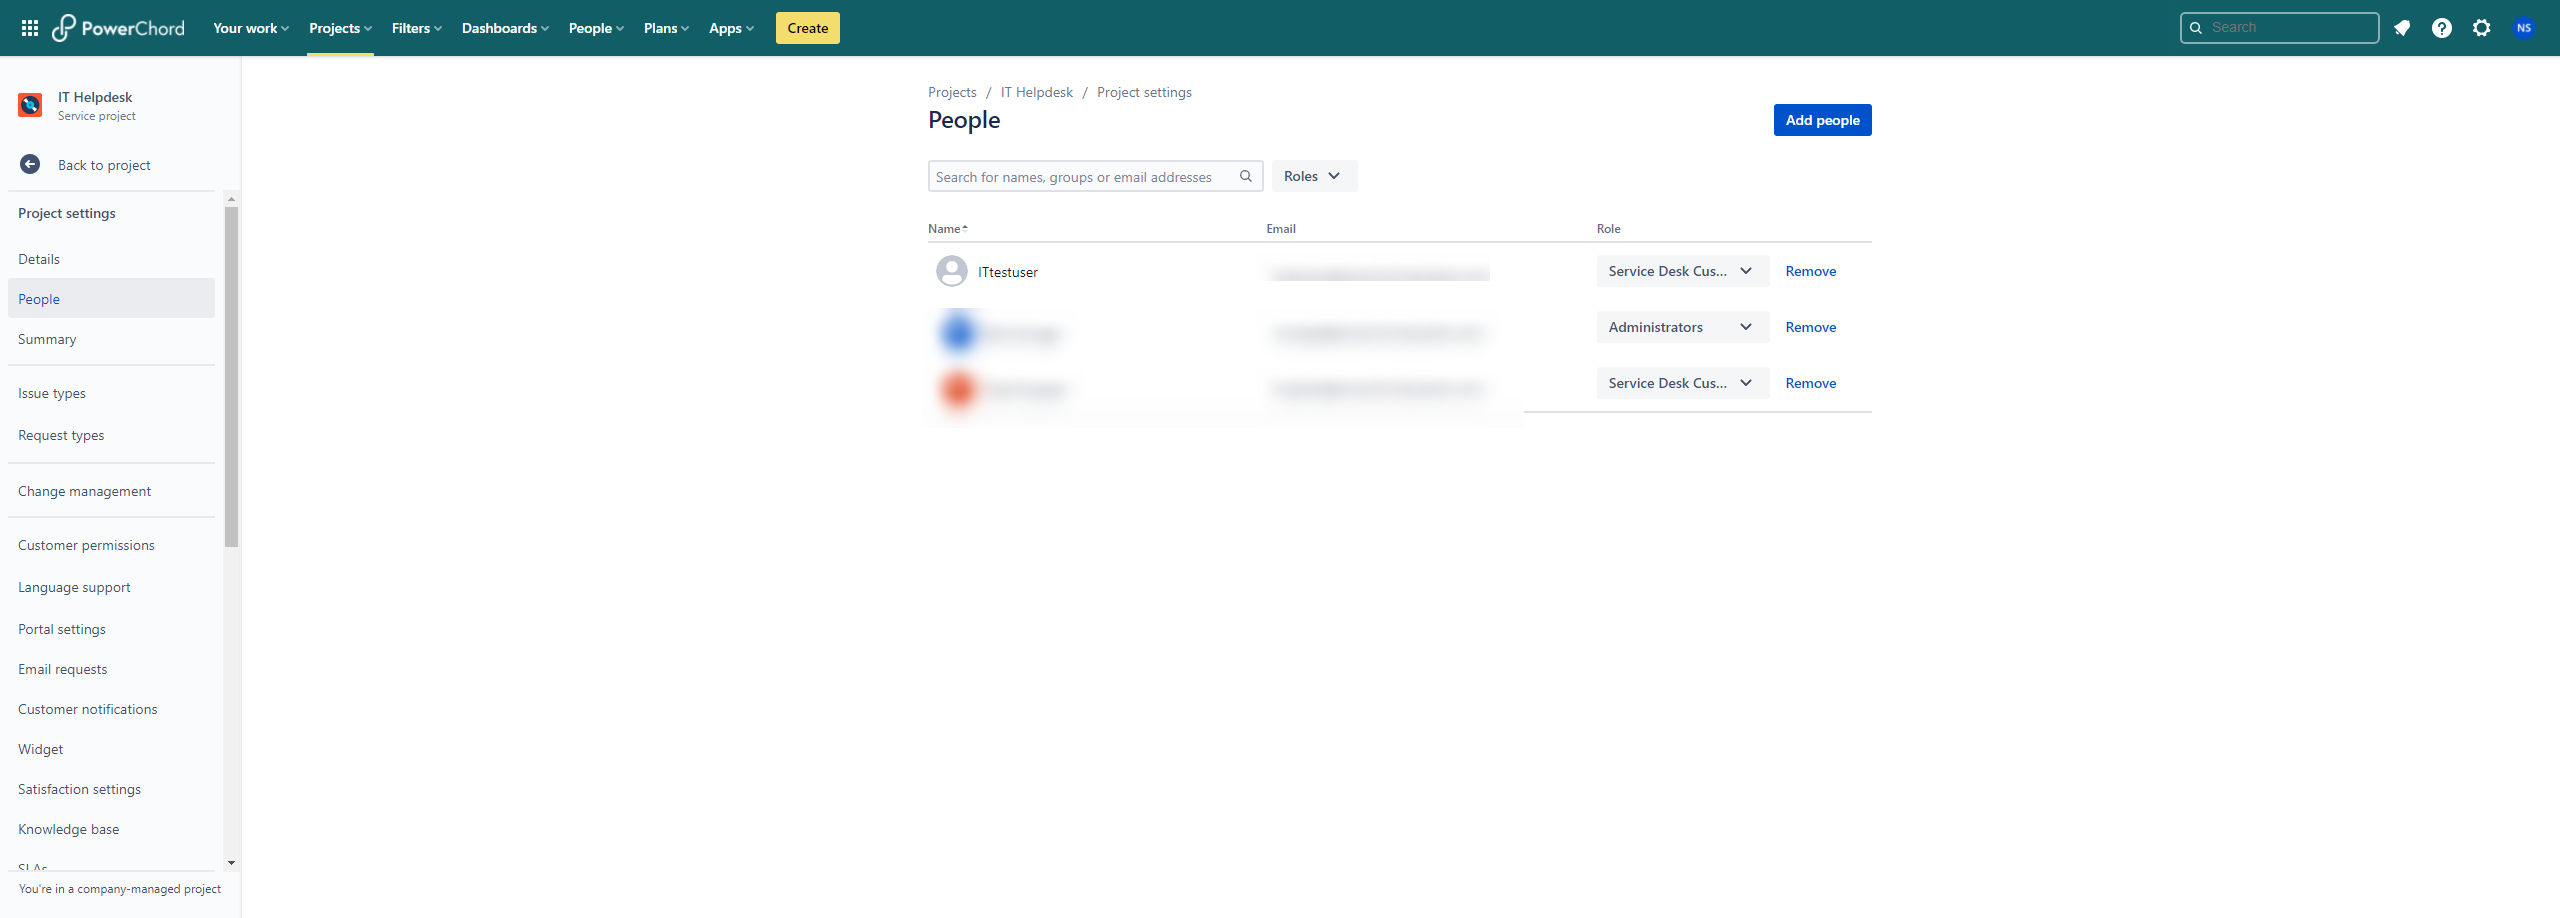The image size is (2560, 918).
Task: Click the sidebar vertical scrollbar
Action: tap(231, 377)
